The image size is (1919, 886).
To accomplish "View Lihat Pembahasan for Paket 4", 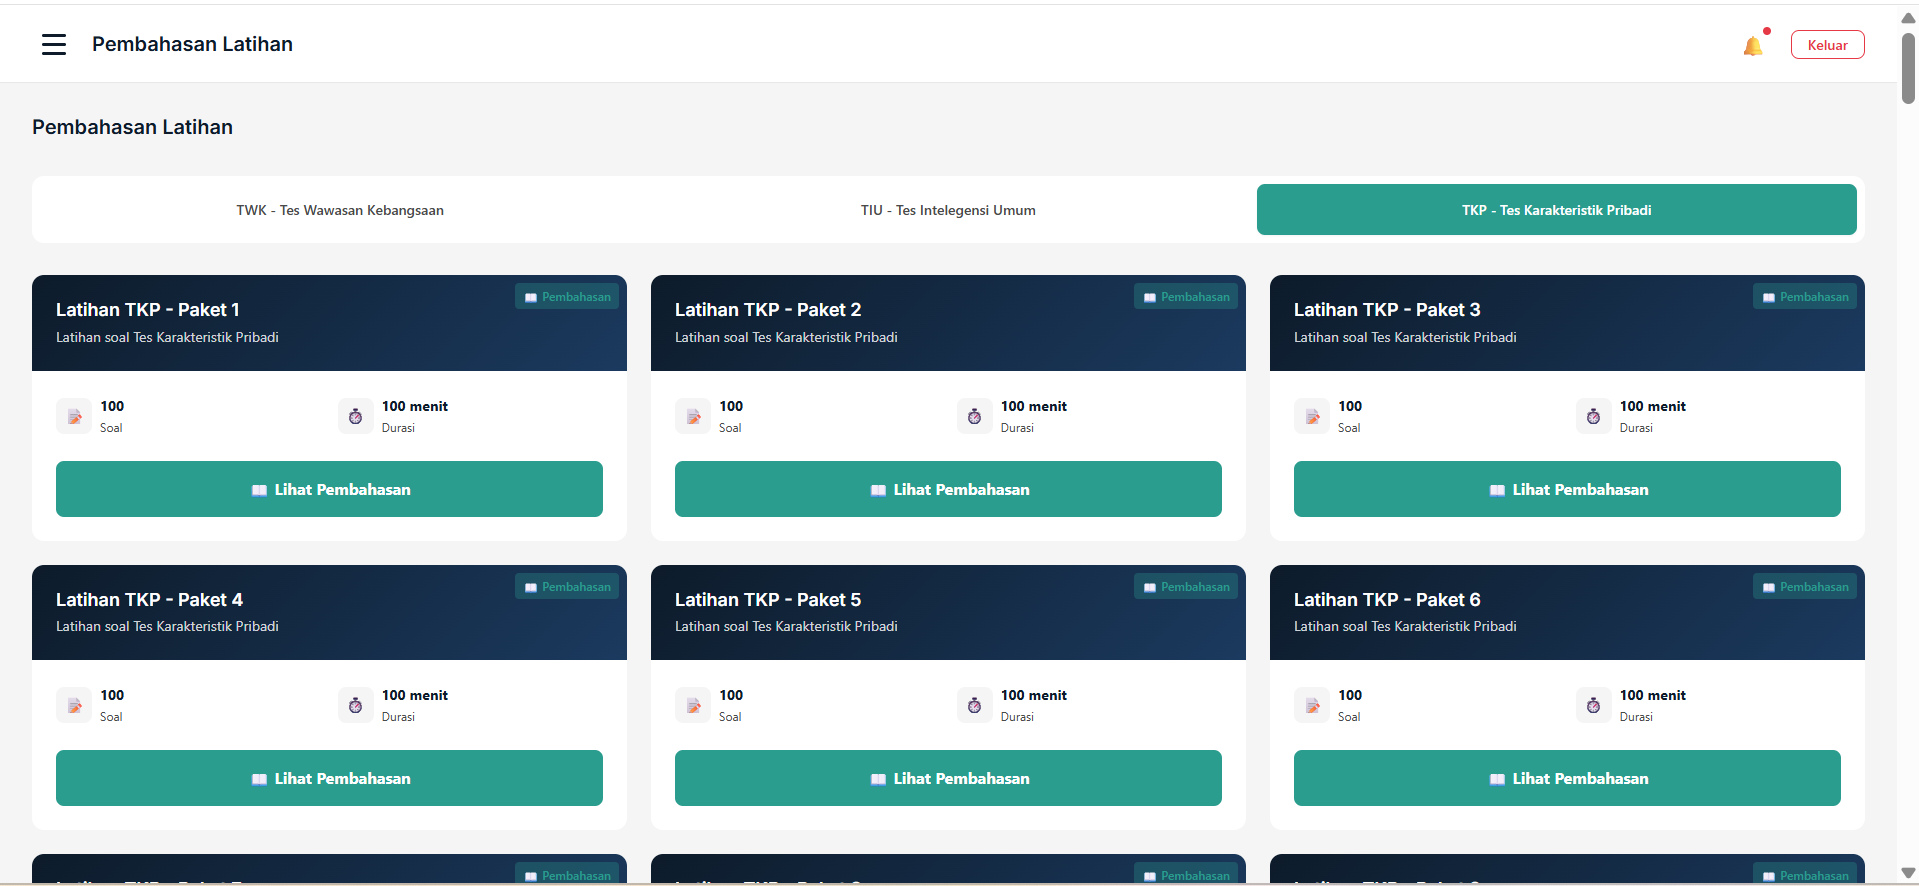I will tap(329, 778).
